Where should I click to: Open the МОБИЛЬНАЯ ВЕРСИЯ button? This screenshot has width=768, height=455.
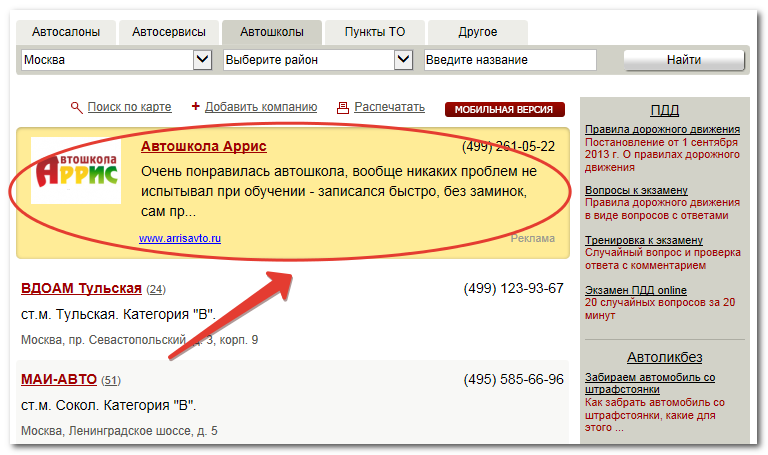point(504,110)
